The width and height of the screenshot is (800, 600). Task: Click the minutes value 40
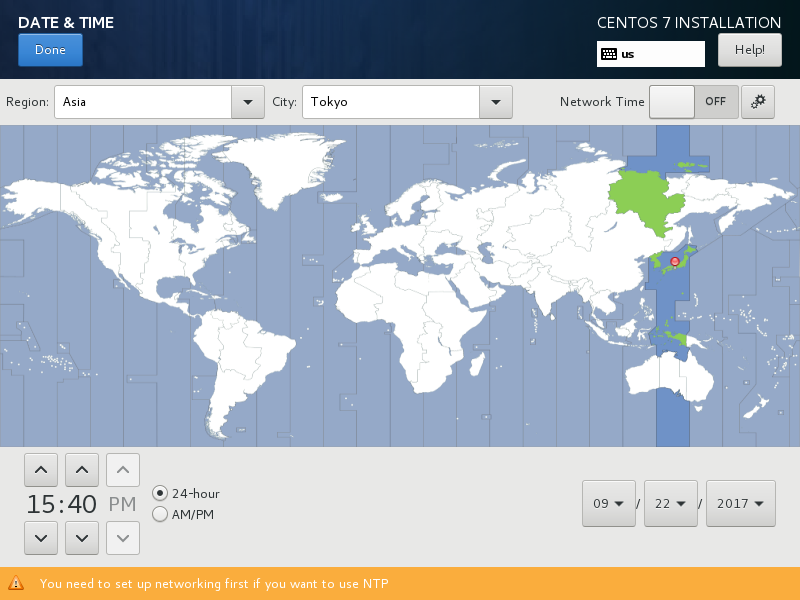tap(82, 504)
